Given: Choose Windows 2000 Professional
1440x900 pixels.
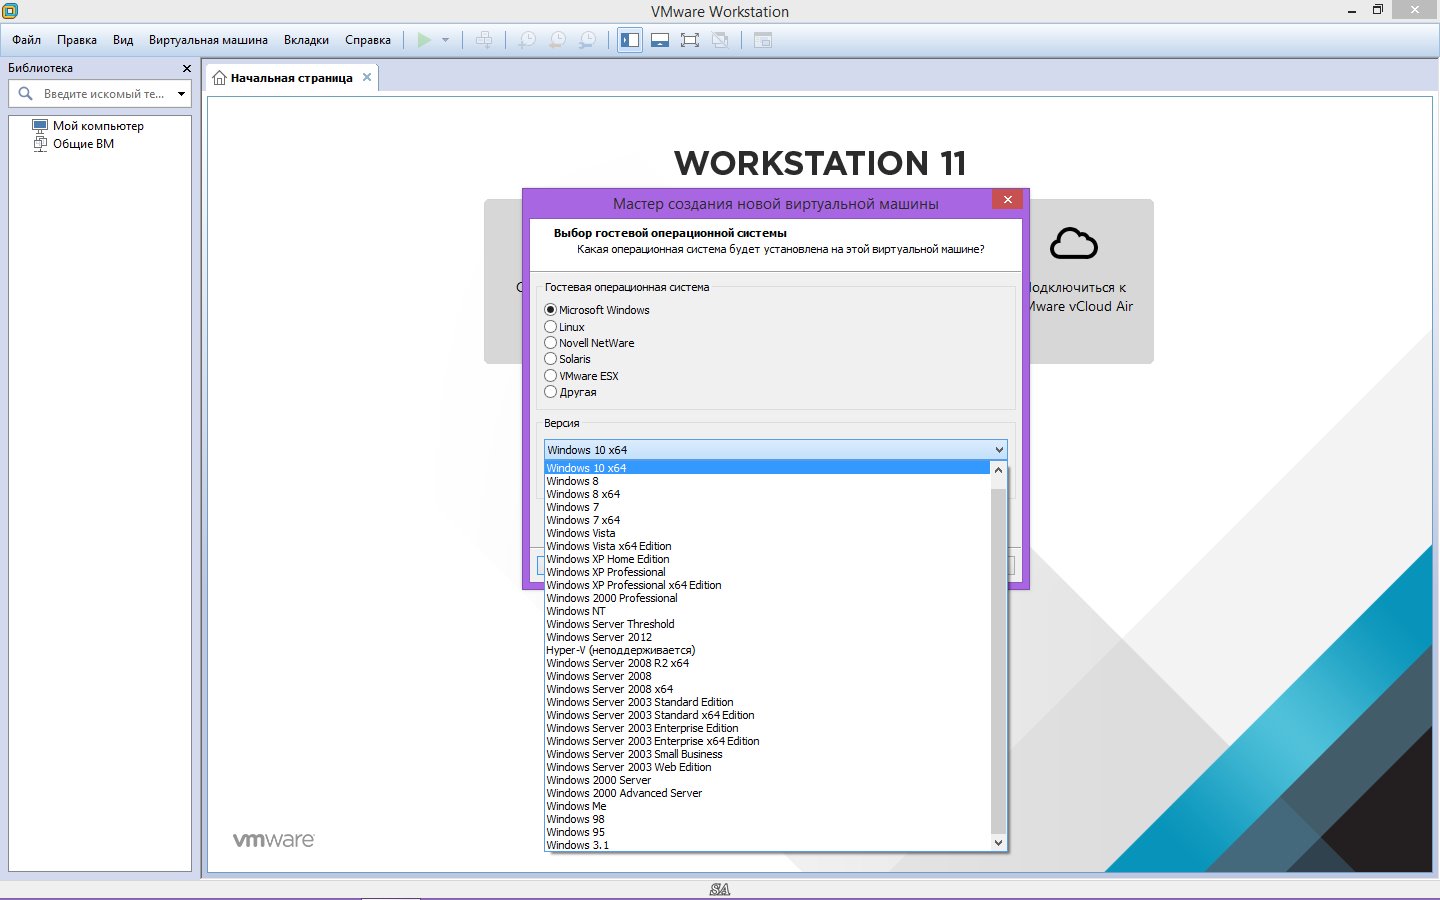Looking at the screenshot, I should (x=767, y=598).
